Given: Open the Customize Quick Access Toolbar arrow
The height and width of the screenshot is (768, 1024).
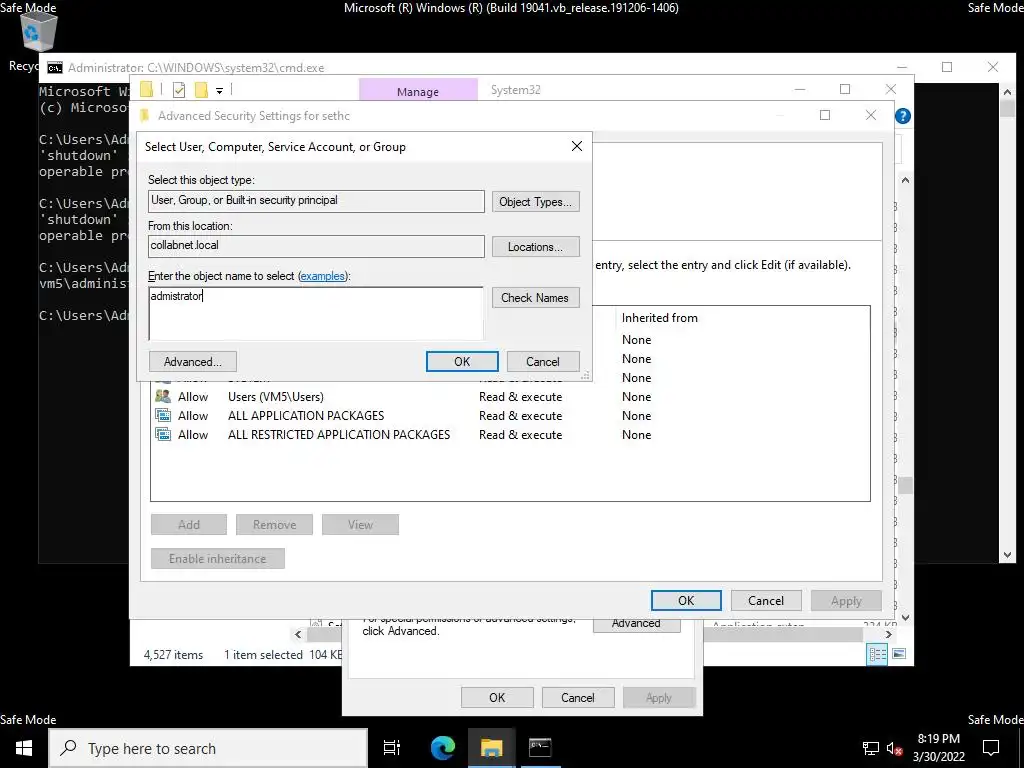Looking at the screenshot, I should [x=219, y=91].
